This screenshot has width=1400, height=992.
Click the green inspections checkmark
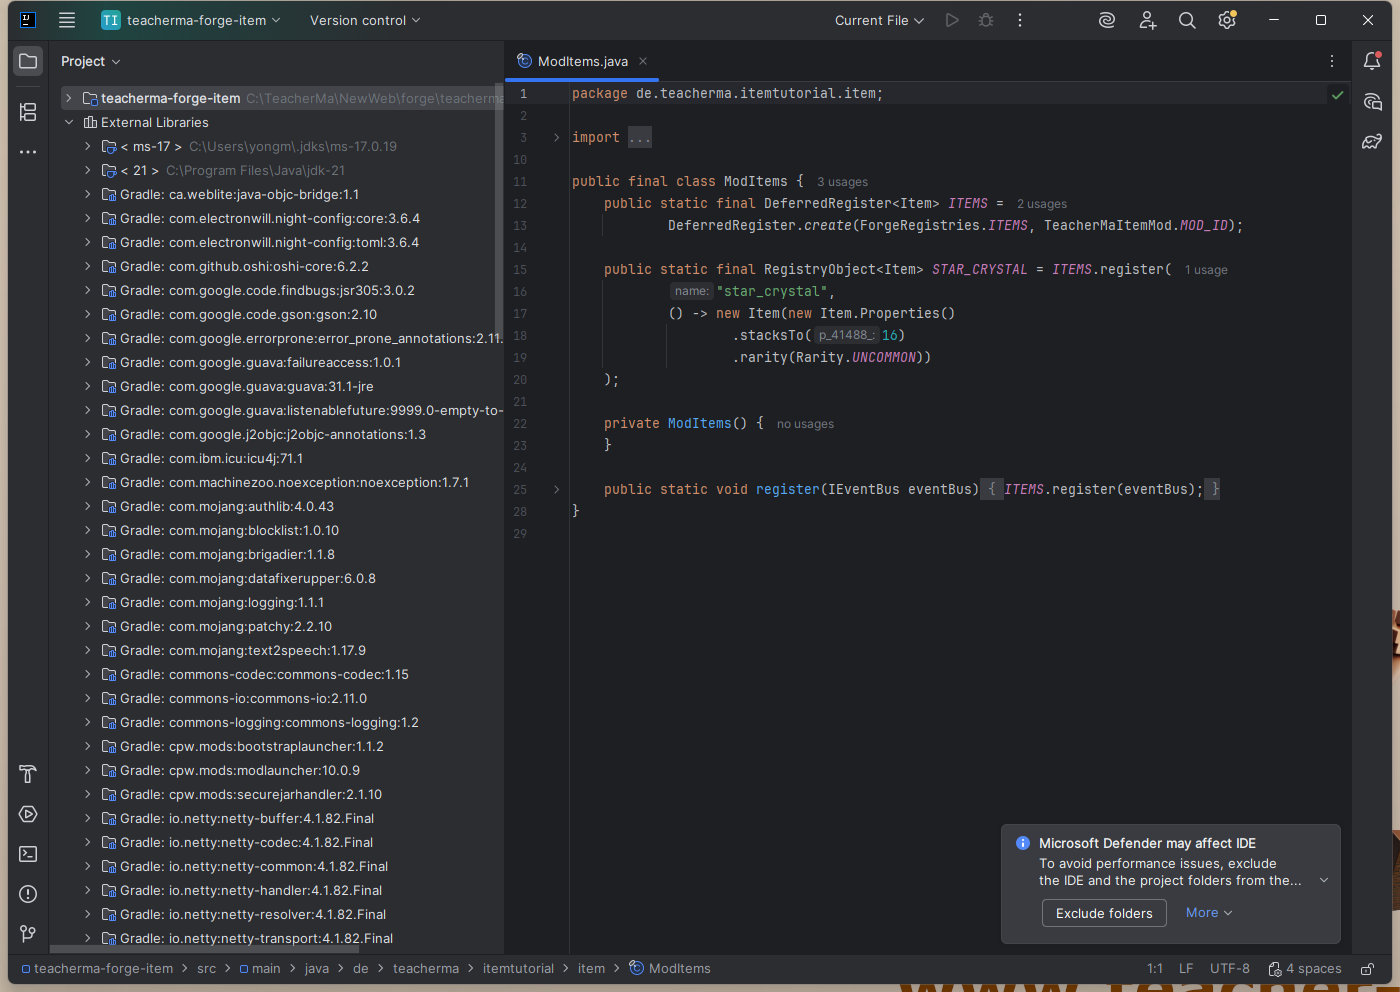pyautogui.click(x=1338, y=95)
